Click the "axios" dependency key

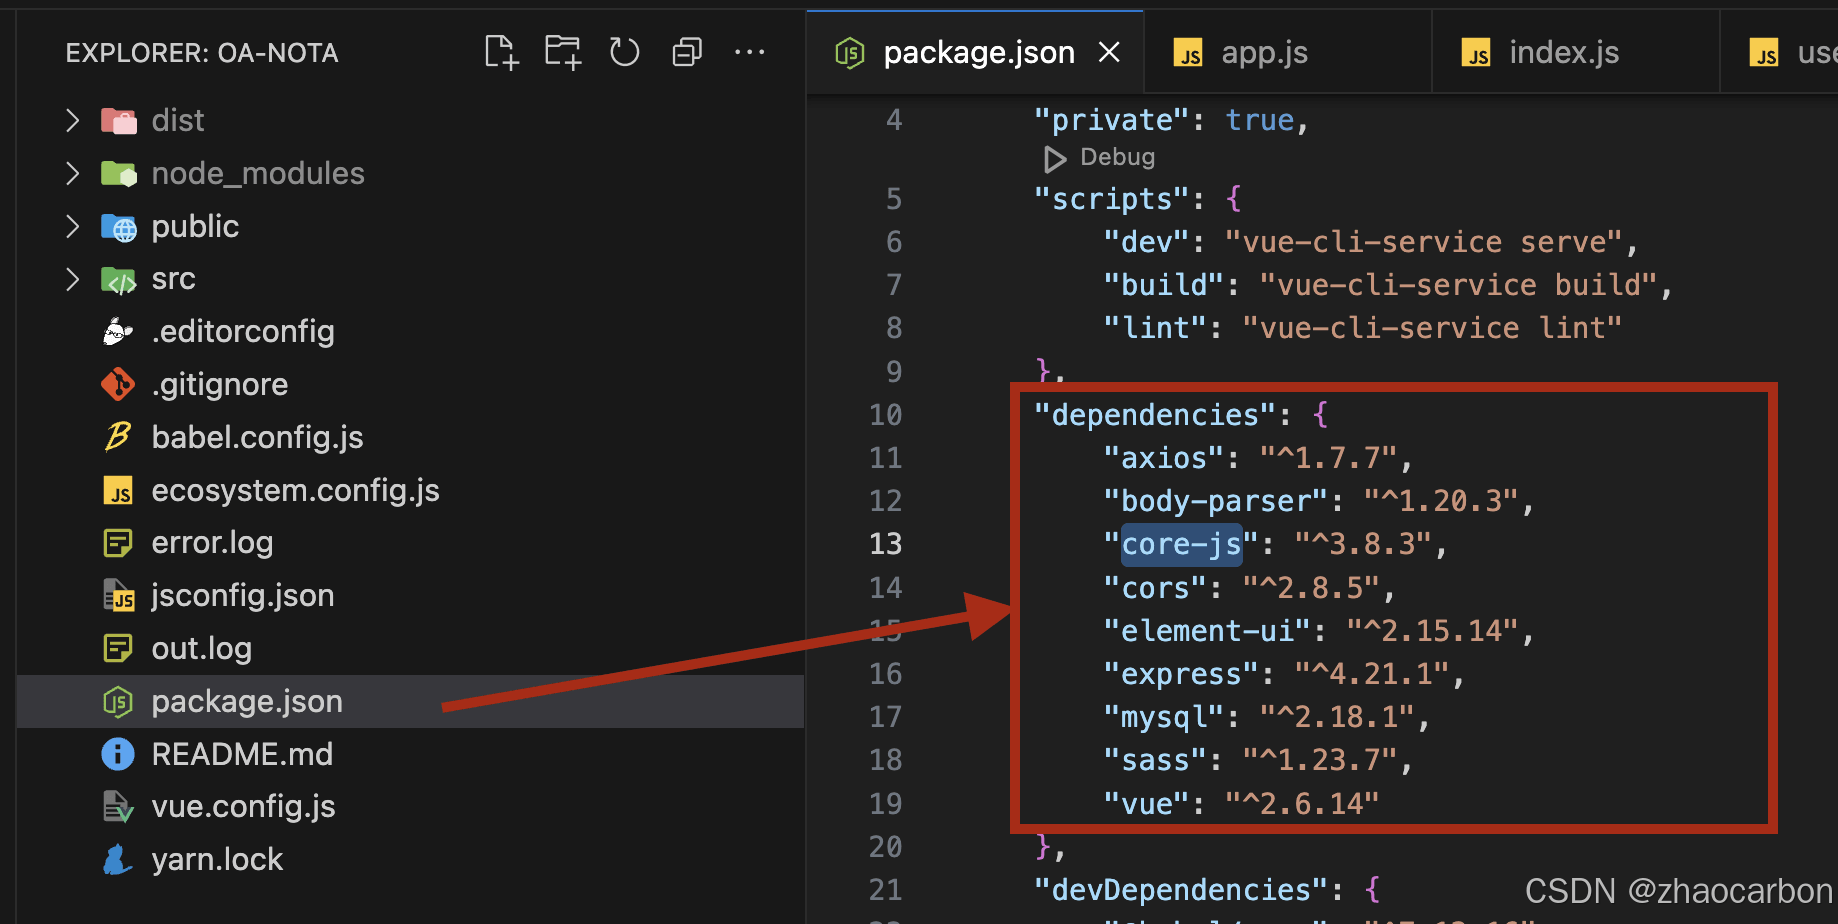1163,458
